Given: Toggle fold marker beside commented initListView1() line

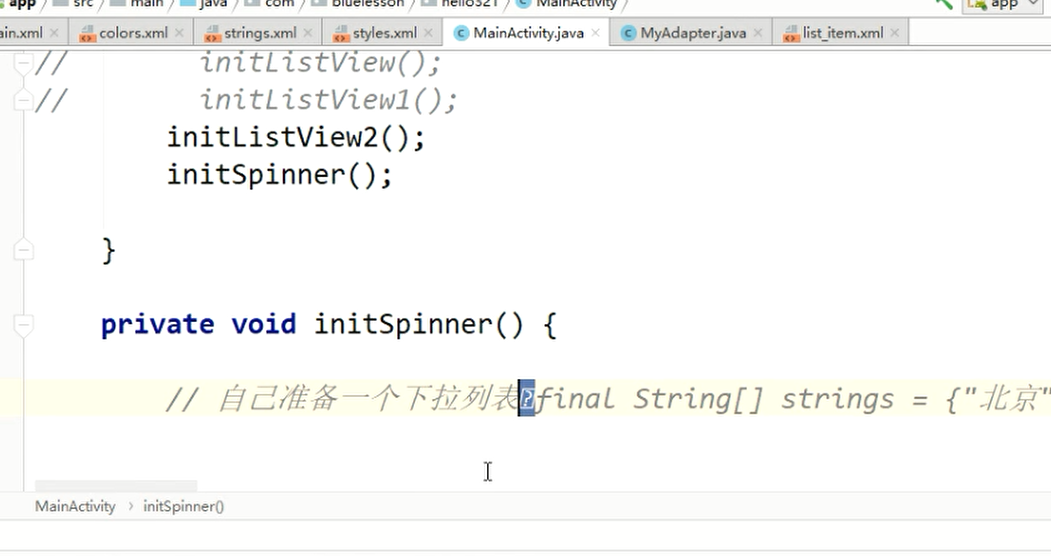Looking at the screenshot, I should tap(23, 100).
